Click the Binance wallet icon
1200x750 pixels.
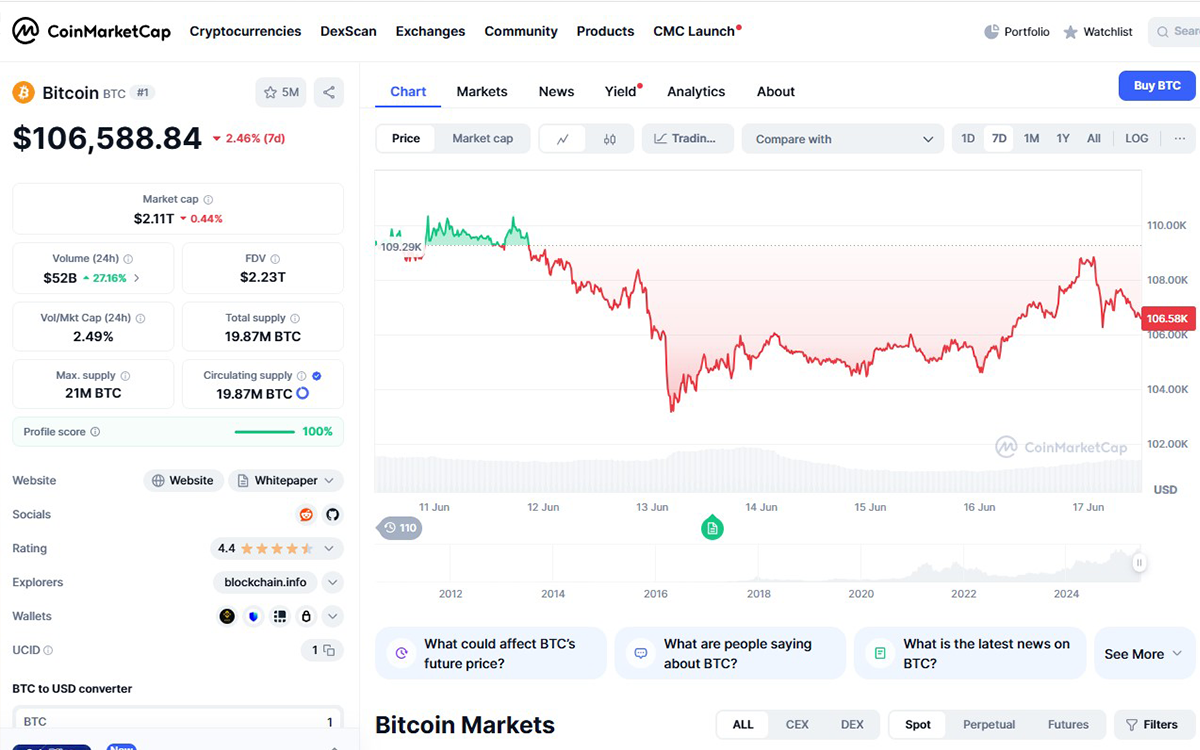coord(227,616)
